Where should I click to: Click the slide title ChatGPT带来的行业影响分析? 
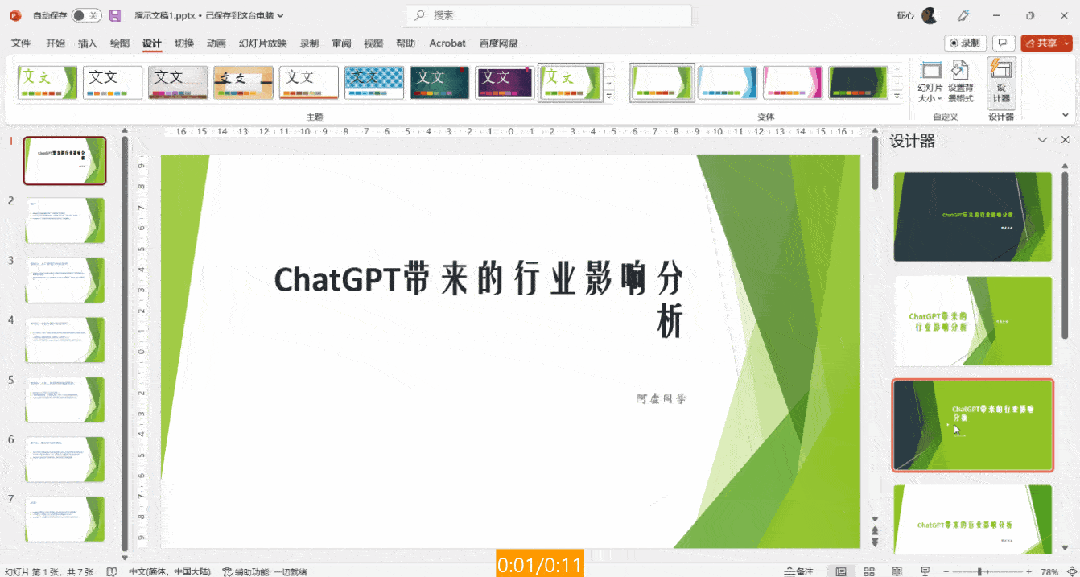480,300
